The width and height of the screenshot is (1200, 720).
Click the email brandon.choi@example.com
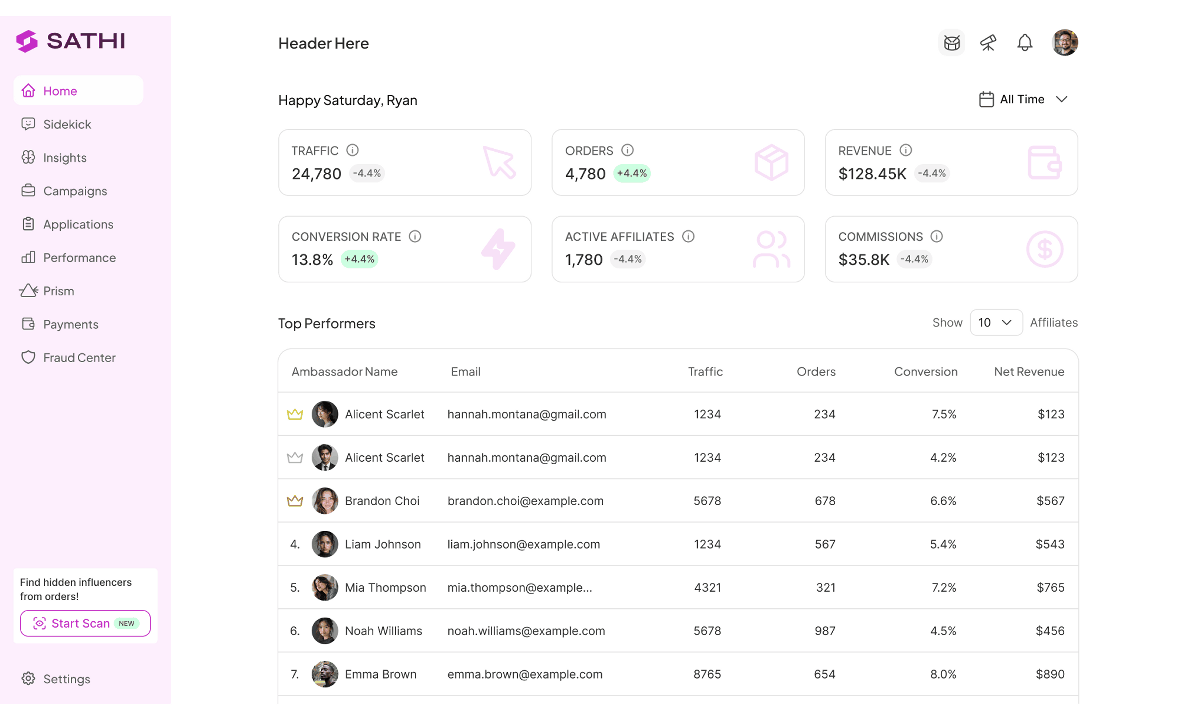coord(525,501)
